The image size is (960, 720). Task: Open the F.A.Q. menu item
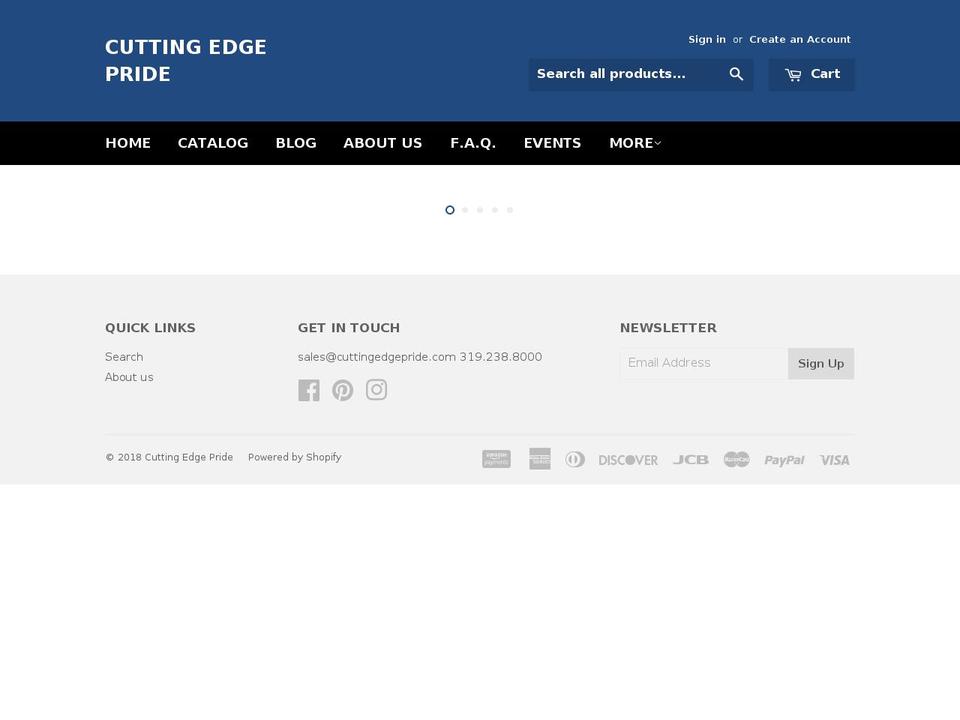473,143
